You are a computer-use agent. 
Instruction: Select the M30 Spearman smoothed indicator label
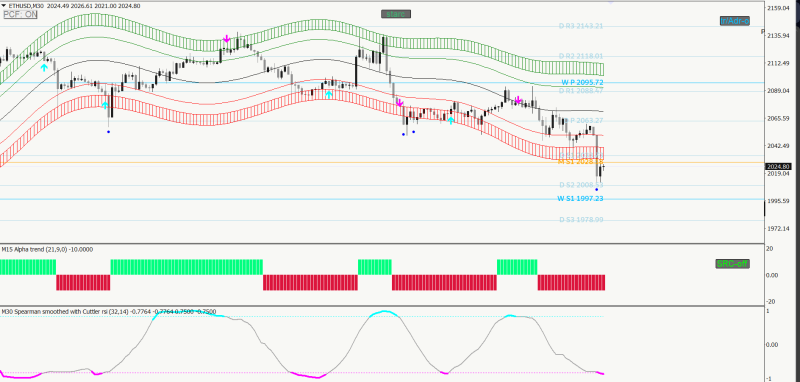[109, 311]
